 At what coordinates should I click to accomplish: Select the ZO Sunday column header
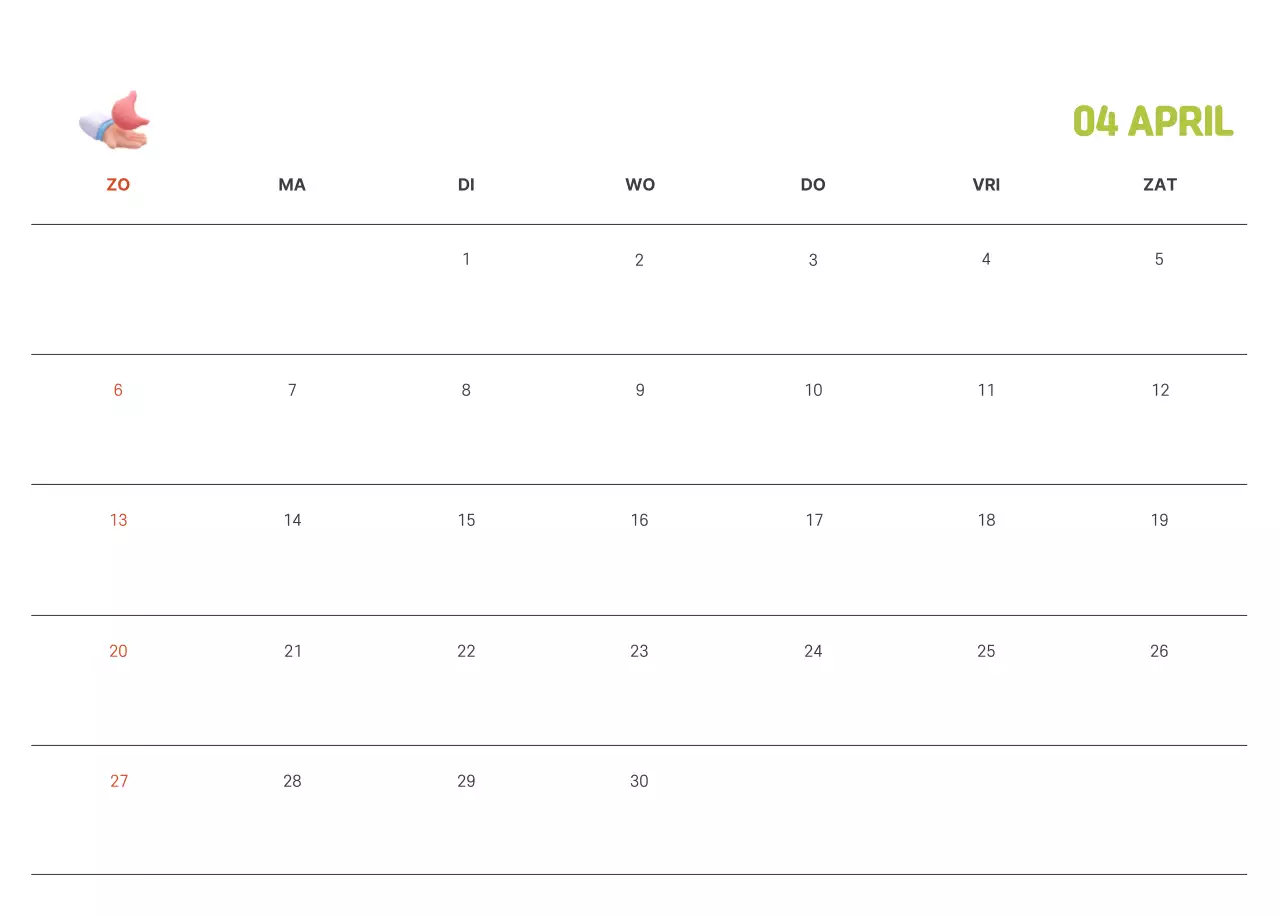click(118, 185)
